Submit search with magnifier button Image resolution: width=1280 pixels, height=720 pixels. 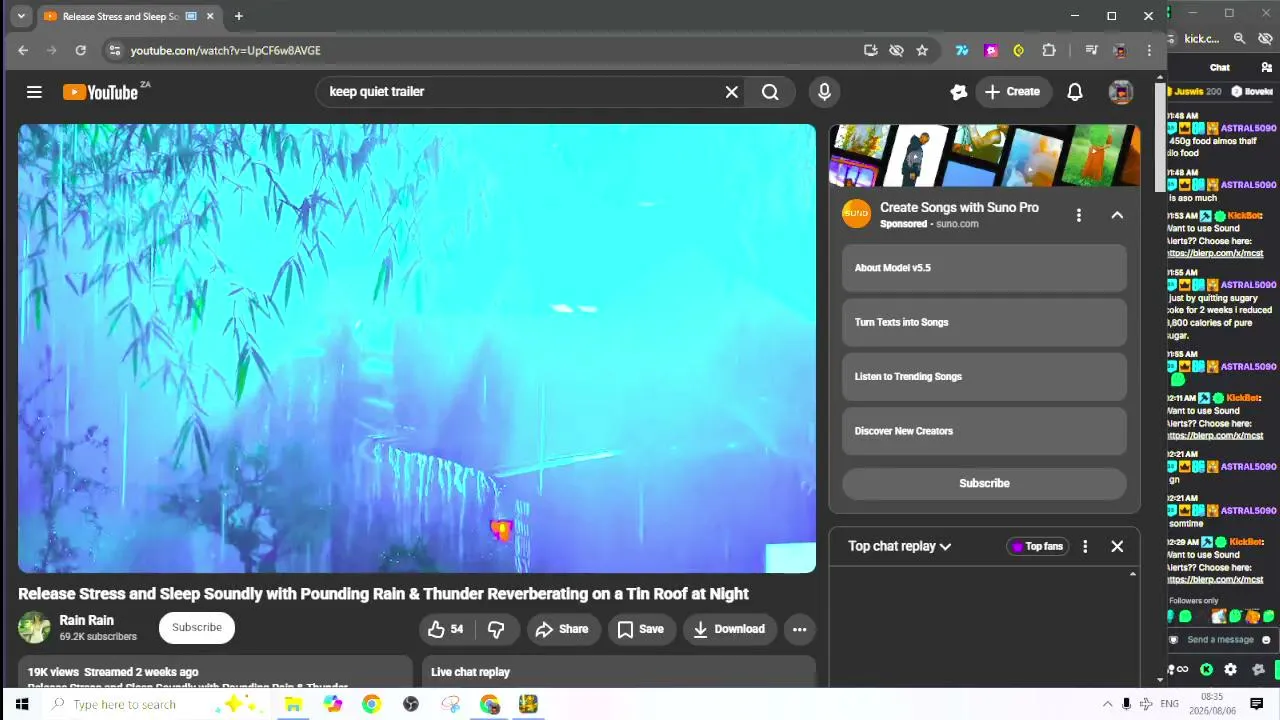pyautogui.click(x=770, y=92)
